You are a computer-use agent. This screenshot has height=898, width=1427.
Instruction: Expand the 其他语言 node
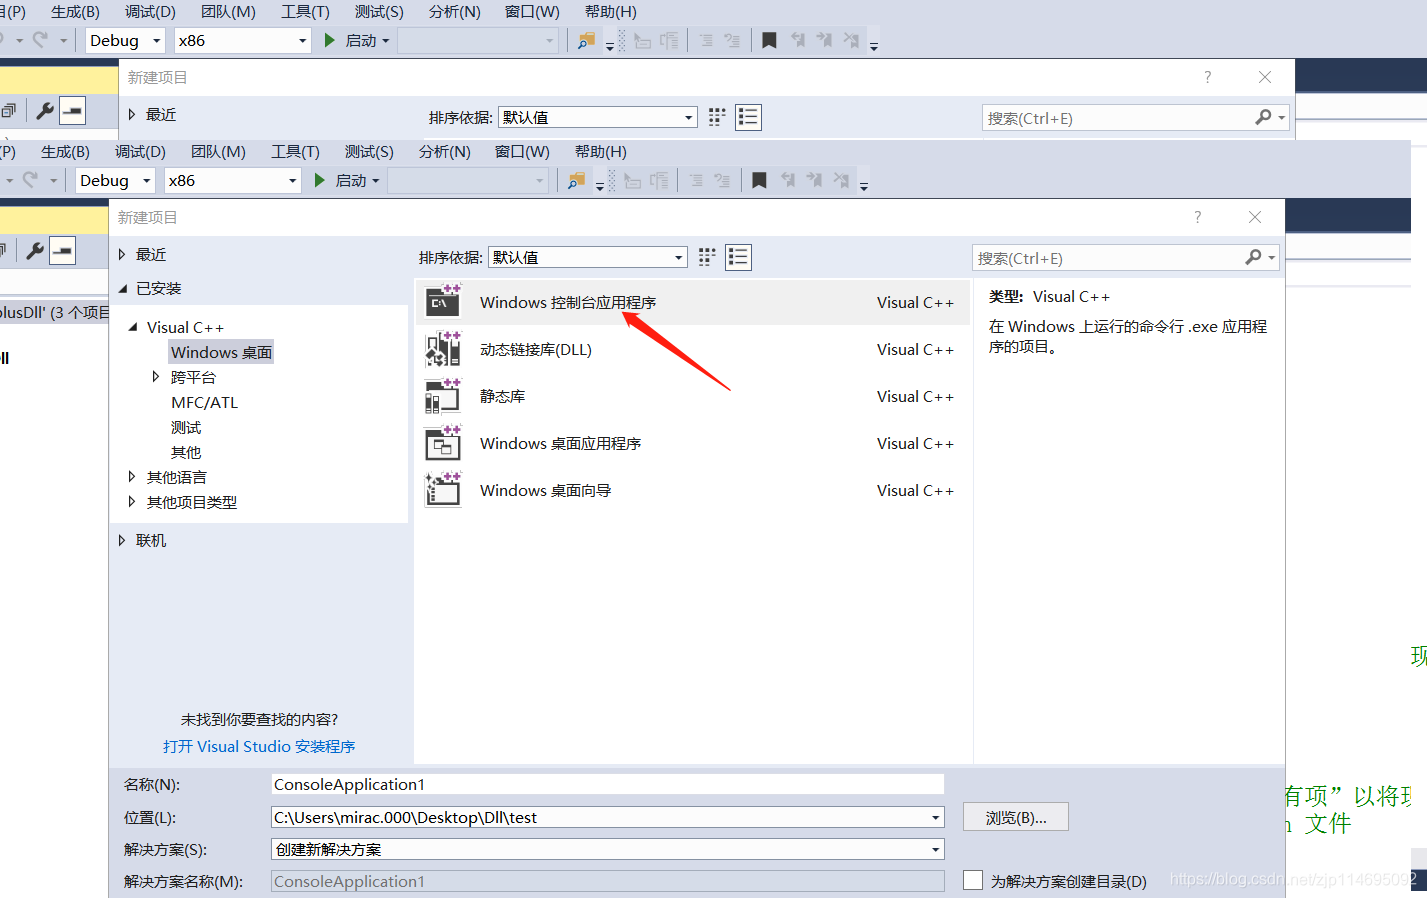[132, 477]
